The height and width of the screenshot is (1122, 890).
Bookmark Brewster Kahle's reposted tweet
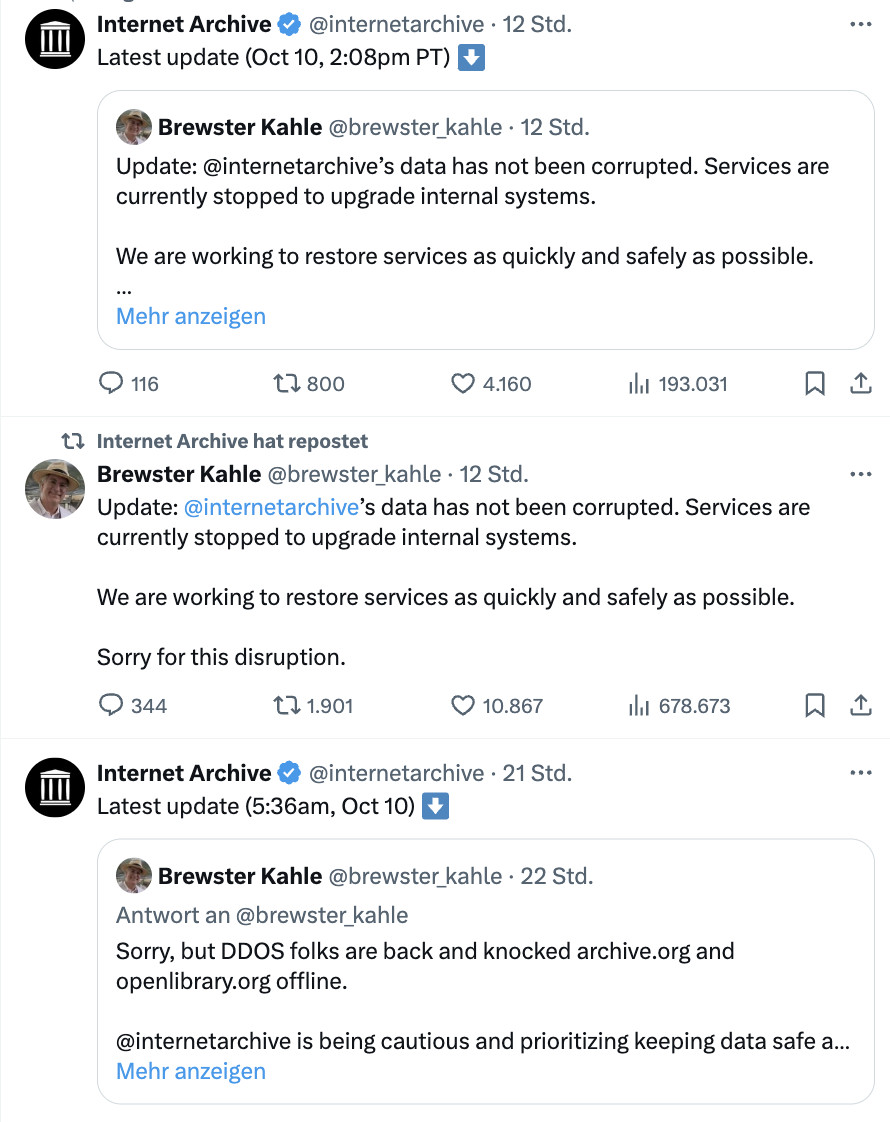[814, 705]
